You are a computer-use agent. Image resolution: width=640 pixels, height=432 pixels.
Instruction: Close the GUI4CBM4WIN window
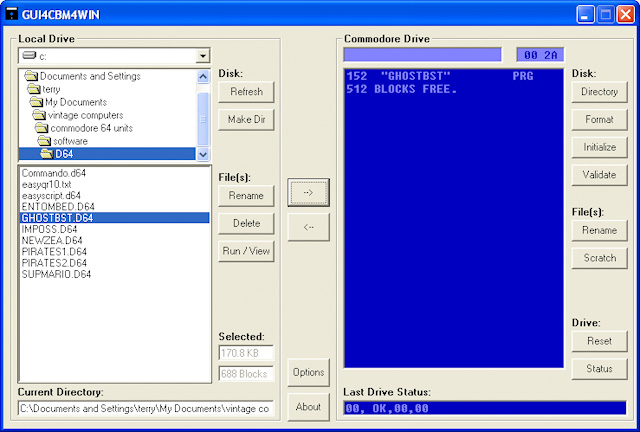(x=625, y=15)
